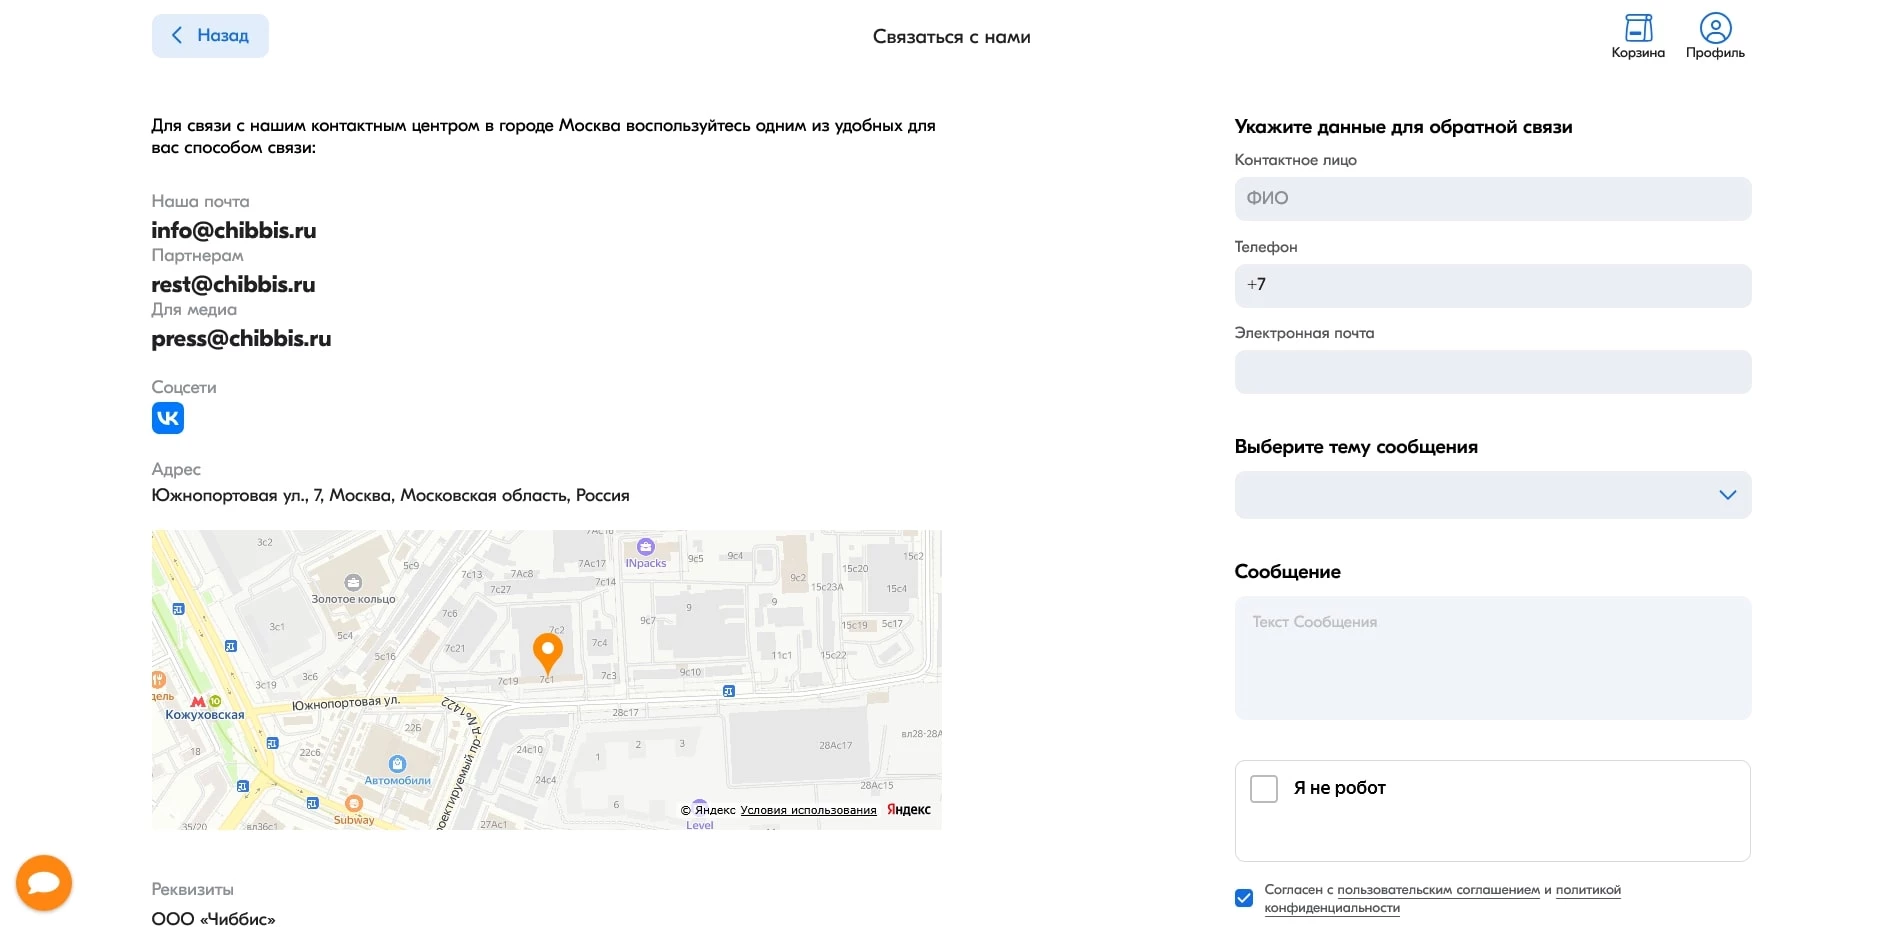The width and height of the screenshot is (1903, 927).
Task: Open the Выберите тему сообщения selector
Action: 1492,495
